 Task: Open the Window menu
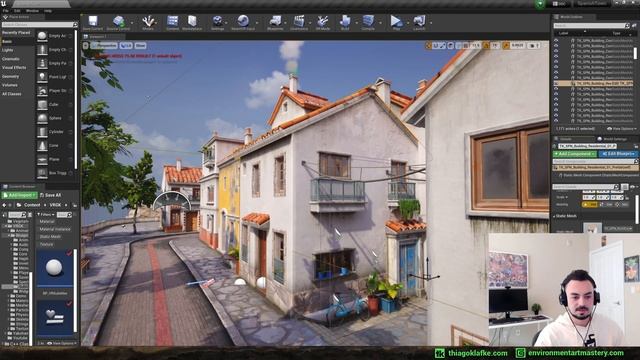click(x=32, y=11)
